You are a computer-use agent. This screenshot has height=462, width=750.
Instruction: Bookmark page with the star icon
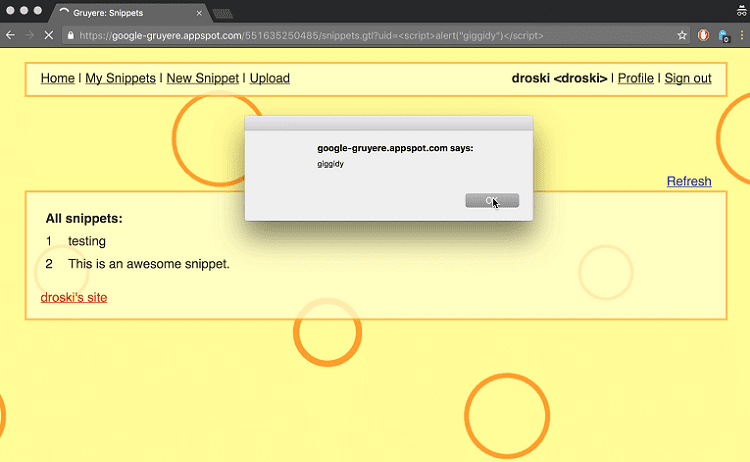pyautogui.click(x=682, y=35)
